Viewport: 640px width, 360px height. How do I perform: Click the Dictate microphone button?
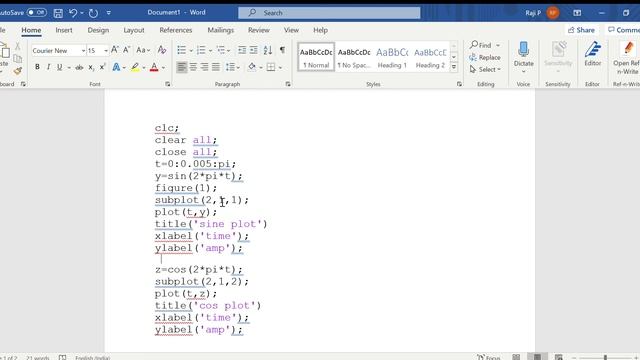[x=523, y=56]
